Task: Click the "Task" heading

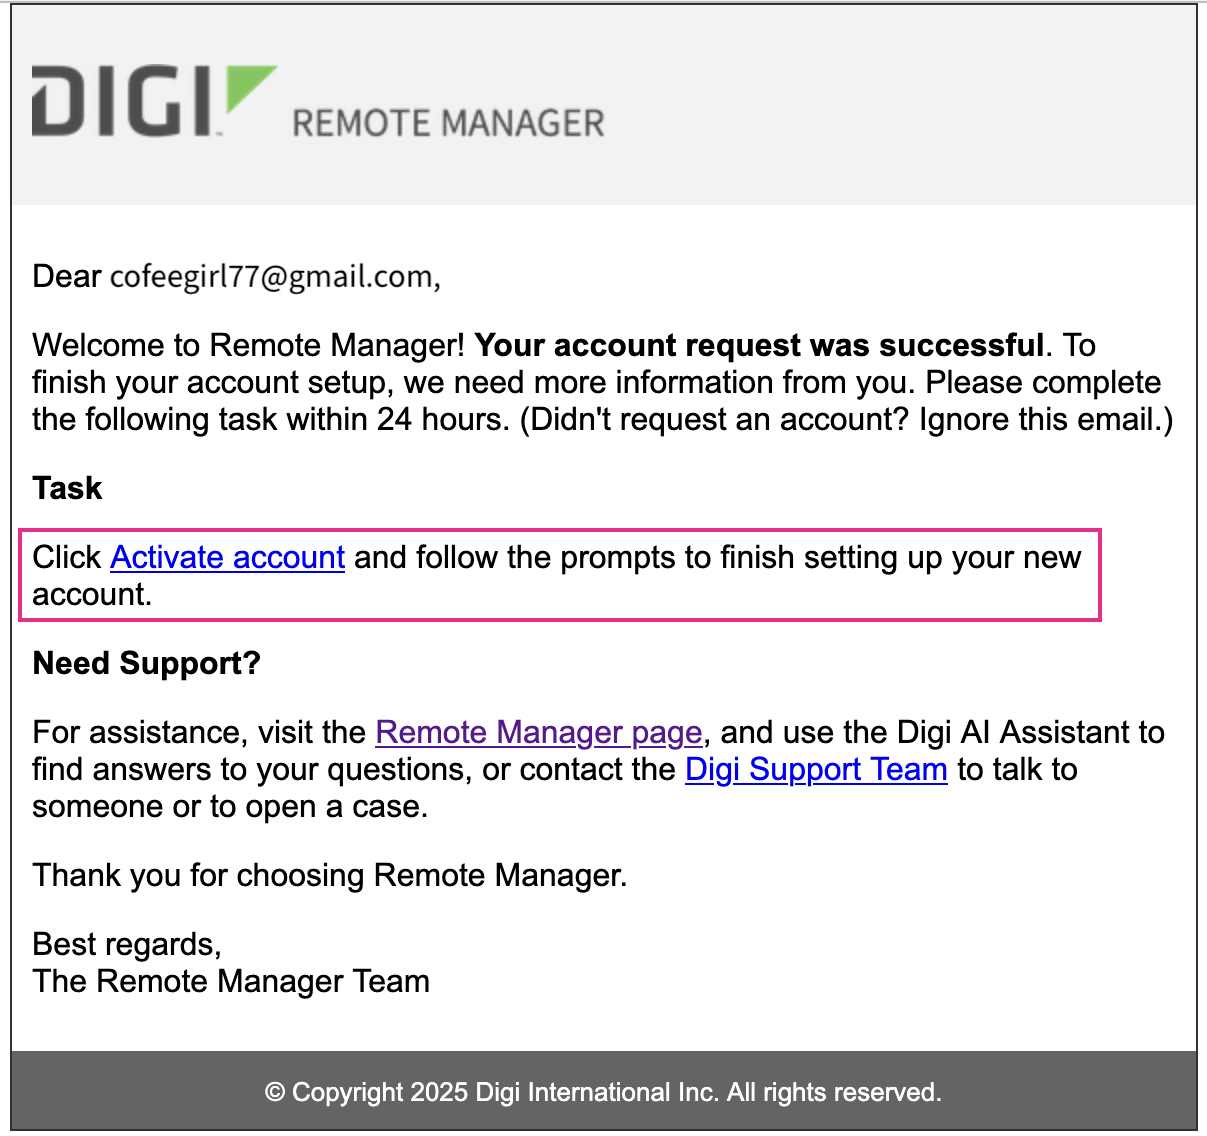Action: coord(67,488)
